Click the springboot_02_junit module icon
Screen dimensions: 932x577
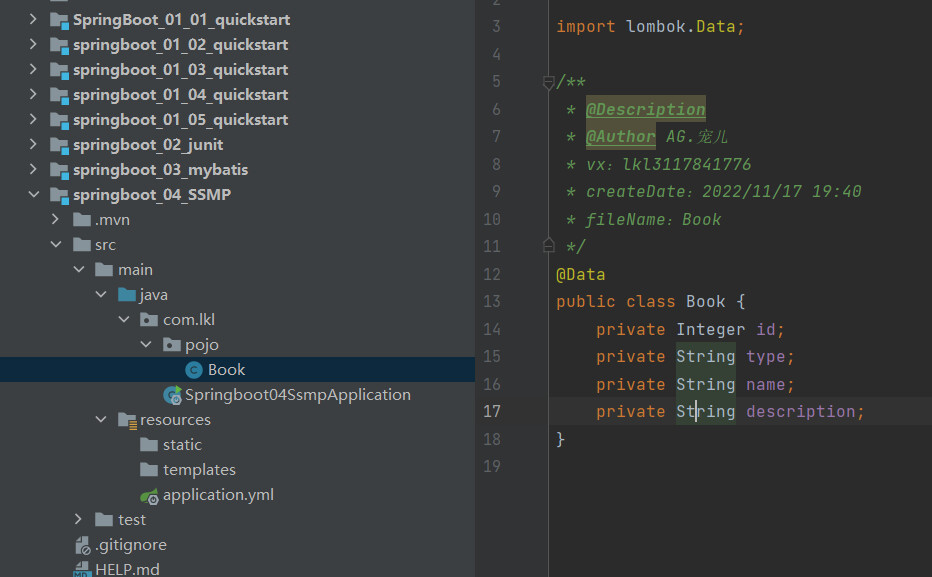pyautogui.click(x=59, y=146)
